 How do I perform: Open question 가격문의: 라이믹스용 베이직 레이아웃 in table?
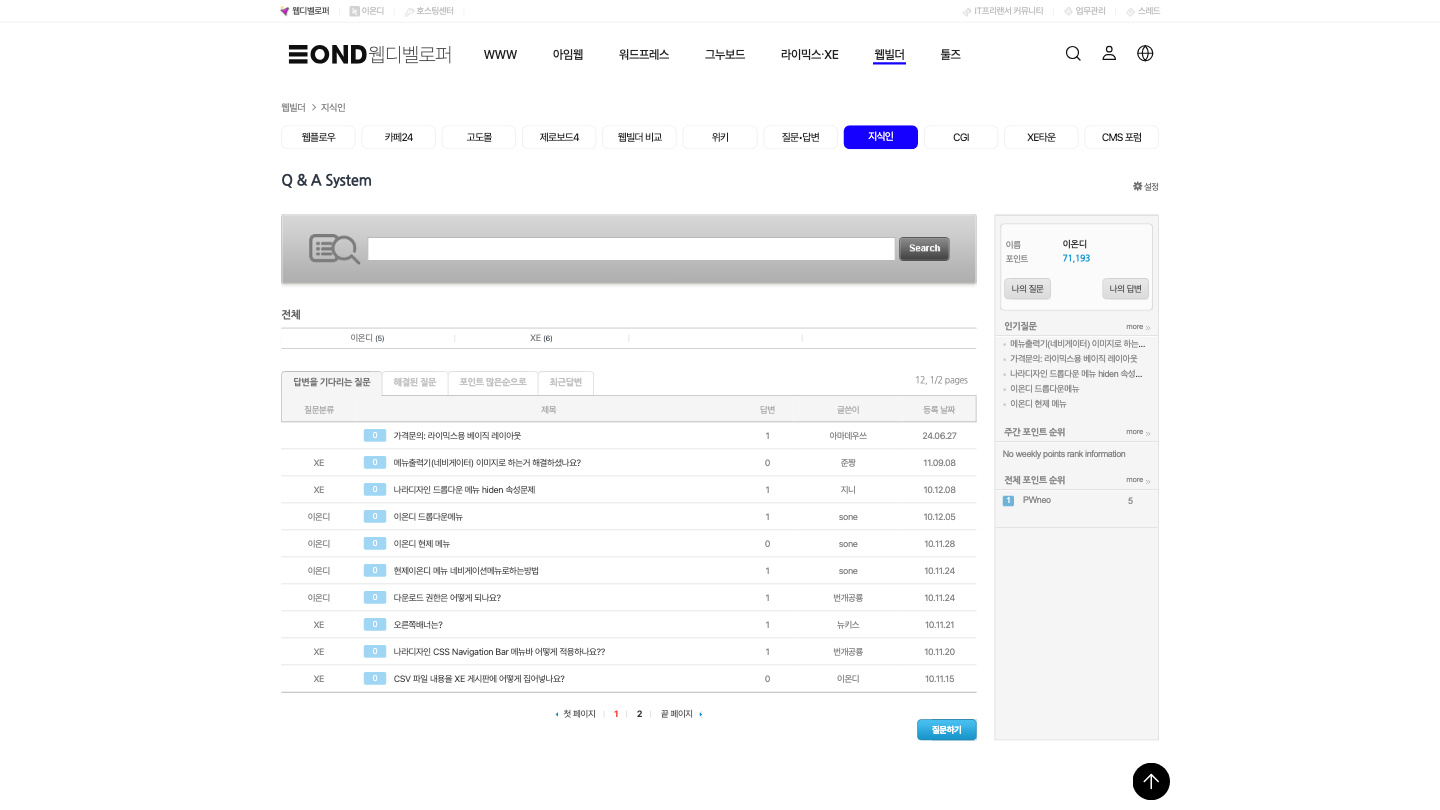[457, 436]
